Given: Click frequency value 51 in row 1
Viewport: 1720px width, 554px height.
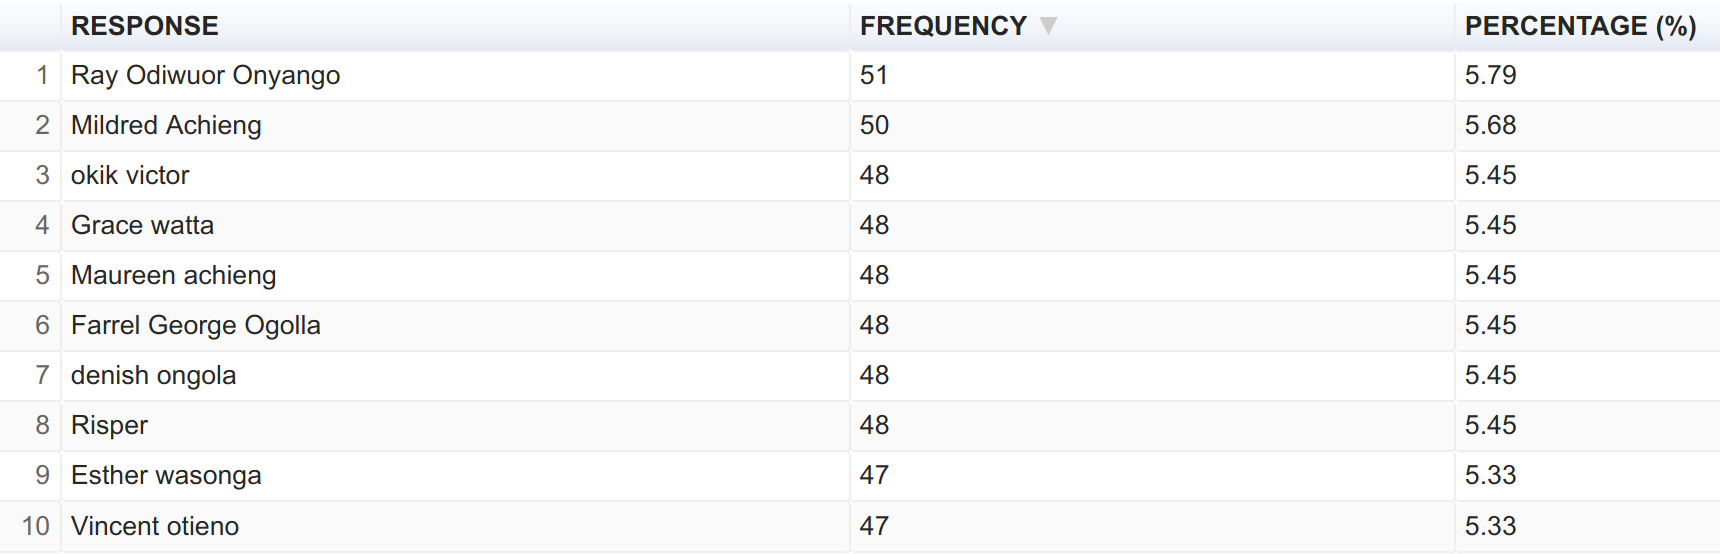Looking at the screenshot, I should click(x=874, y=76).
